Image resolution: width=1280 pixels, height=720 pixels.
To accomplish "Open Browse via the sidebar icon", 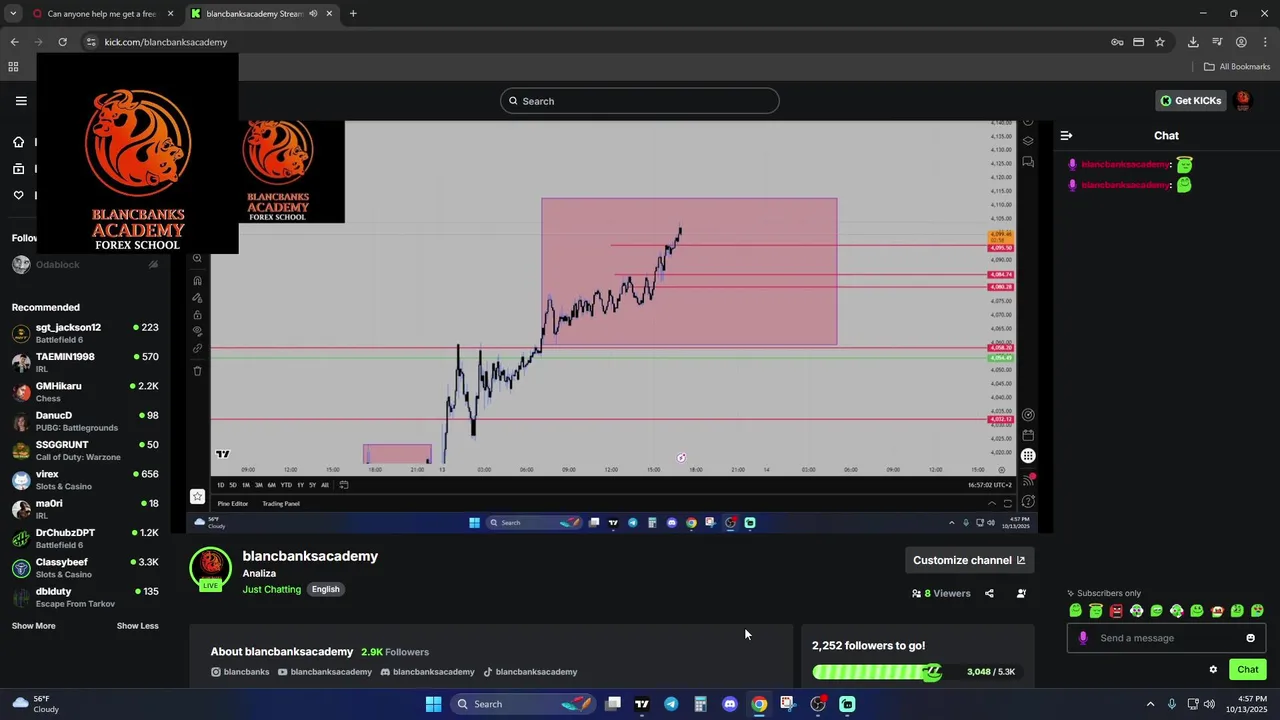I will tap(18, 169).
